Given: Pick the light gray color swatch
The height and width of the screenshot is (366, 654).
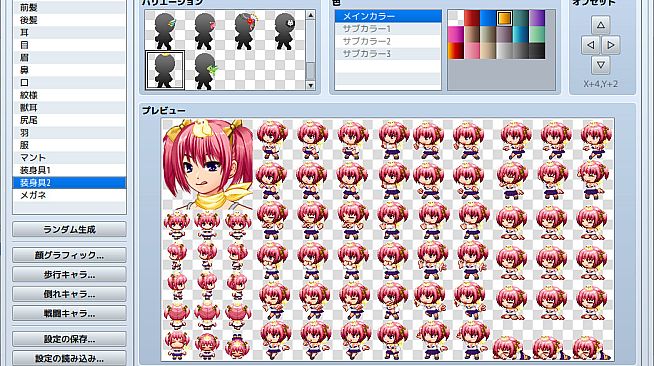Looking at the screenshot, I should coord(504,51).
